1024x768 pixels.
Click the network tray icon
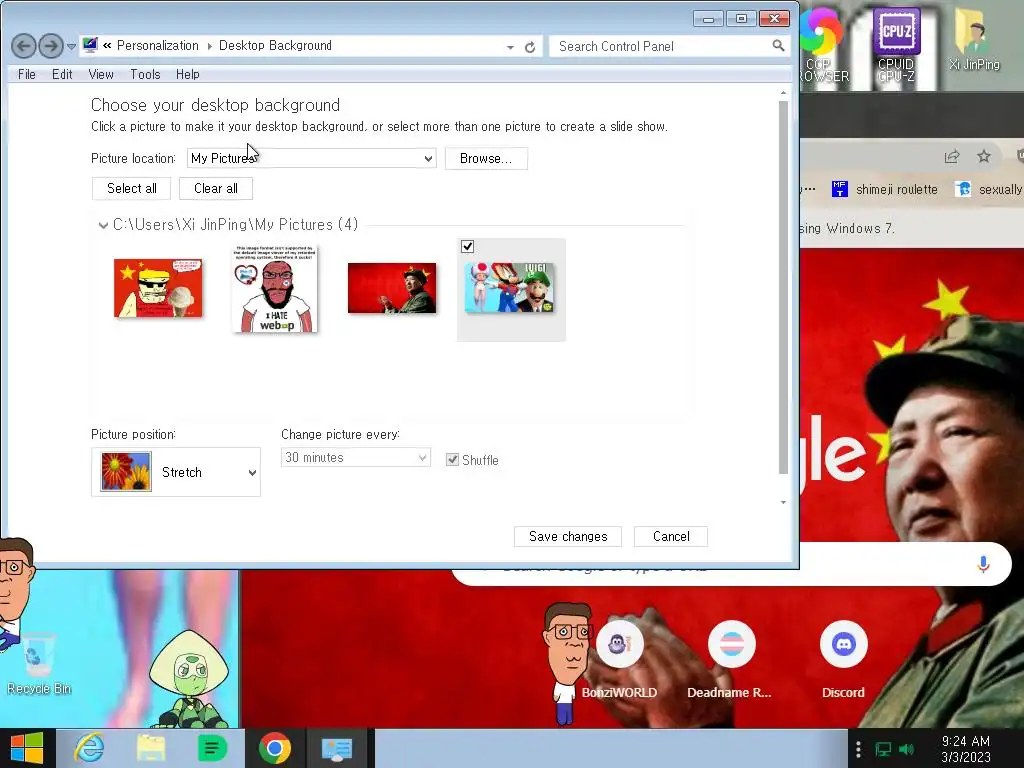883,750
